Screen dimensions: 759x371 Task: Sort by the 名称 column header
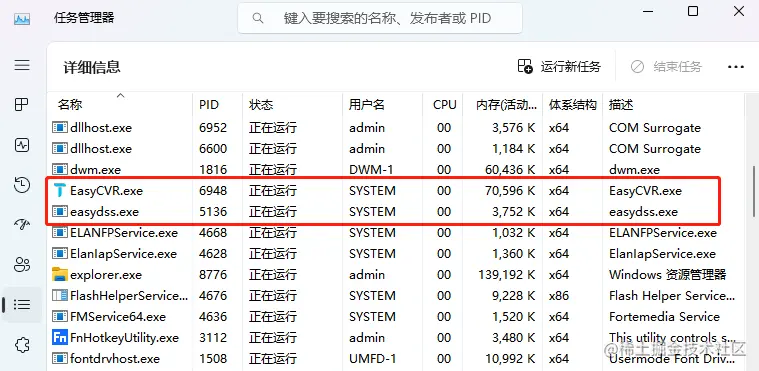pos(120,104)
